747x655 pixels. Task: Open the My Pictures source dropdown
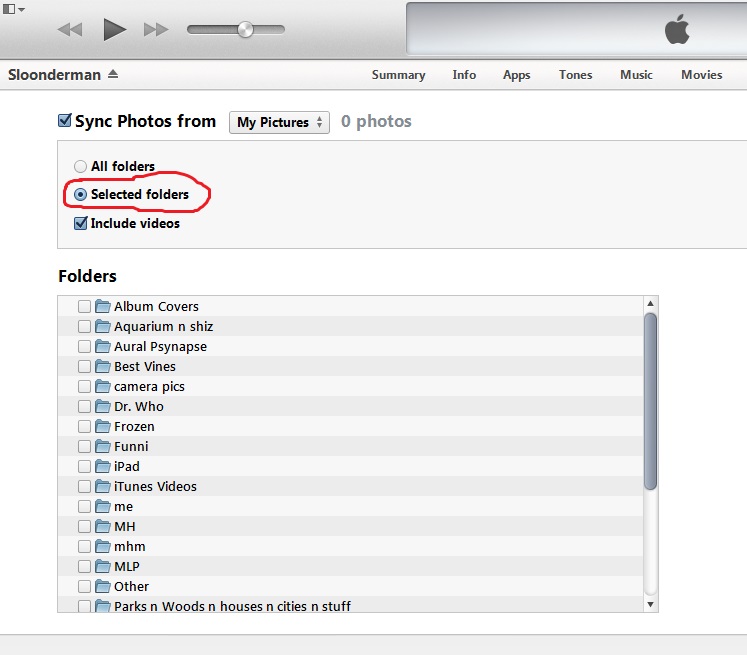[x=279, y=122]
